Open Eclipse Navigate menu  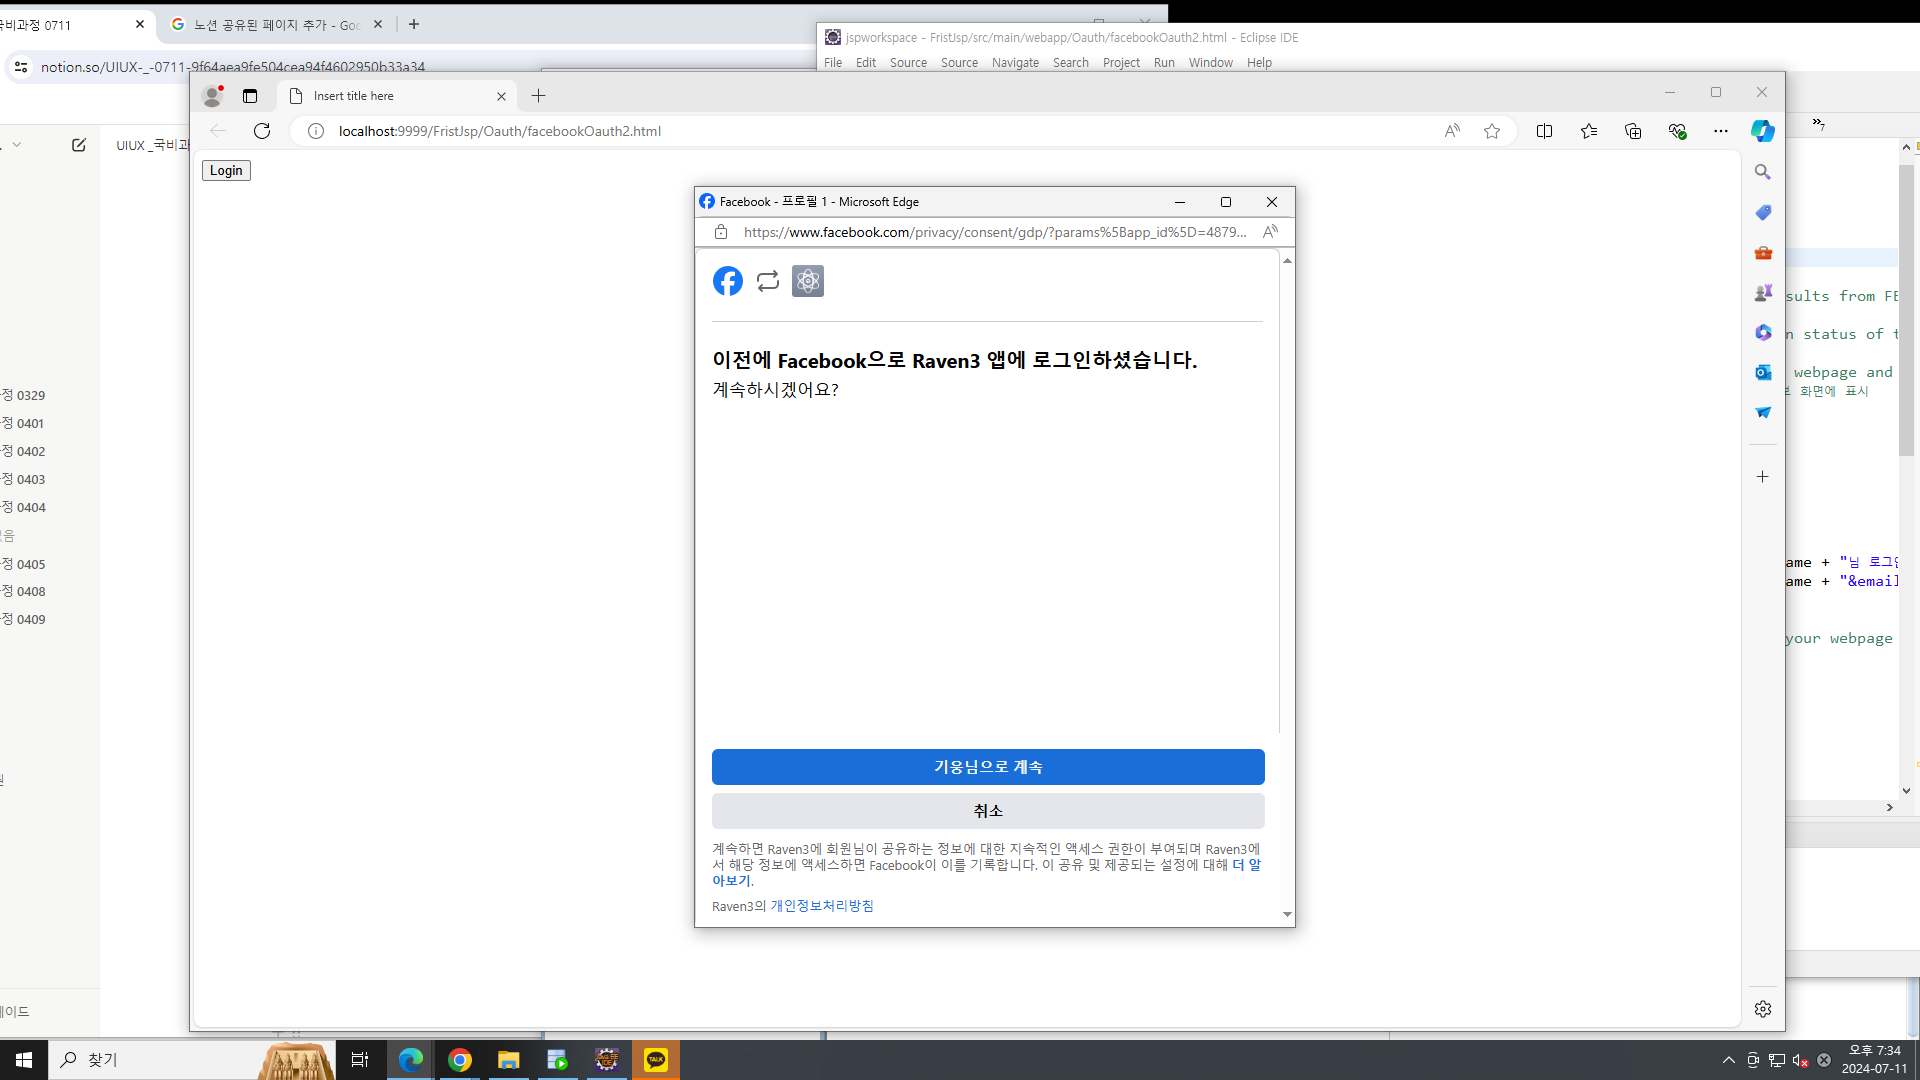1015,63
